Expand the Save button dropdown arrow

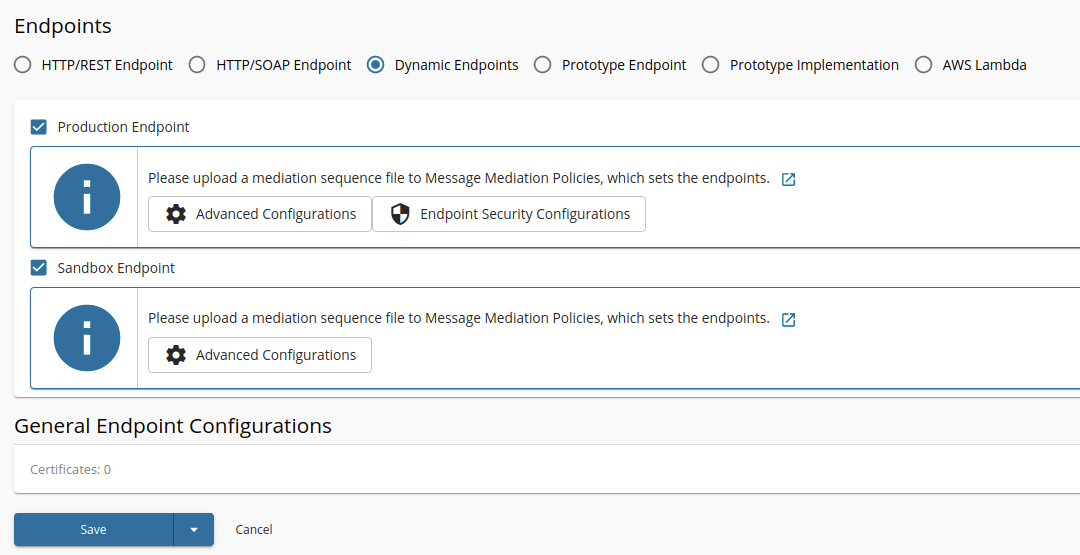coord(194,530)
